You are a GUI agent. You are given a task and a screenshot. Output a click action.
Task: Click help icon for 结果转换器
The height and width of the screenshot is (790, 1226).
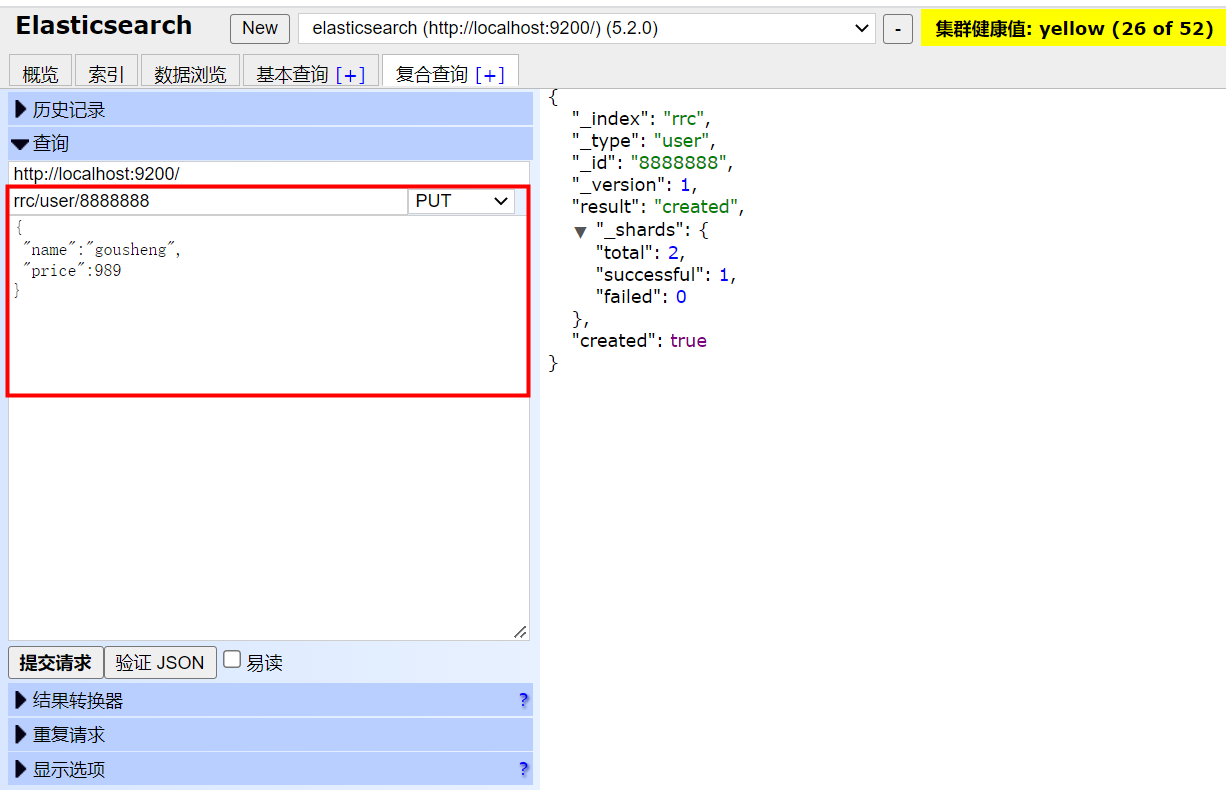click(523, 700)
